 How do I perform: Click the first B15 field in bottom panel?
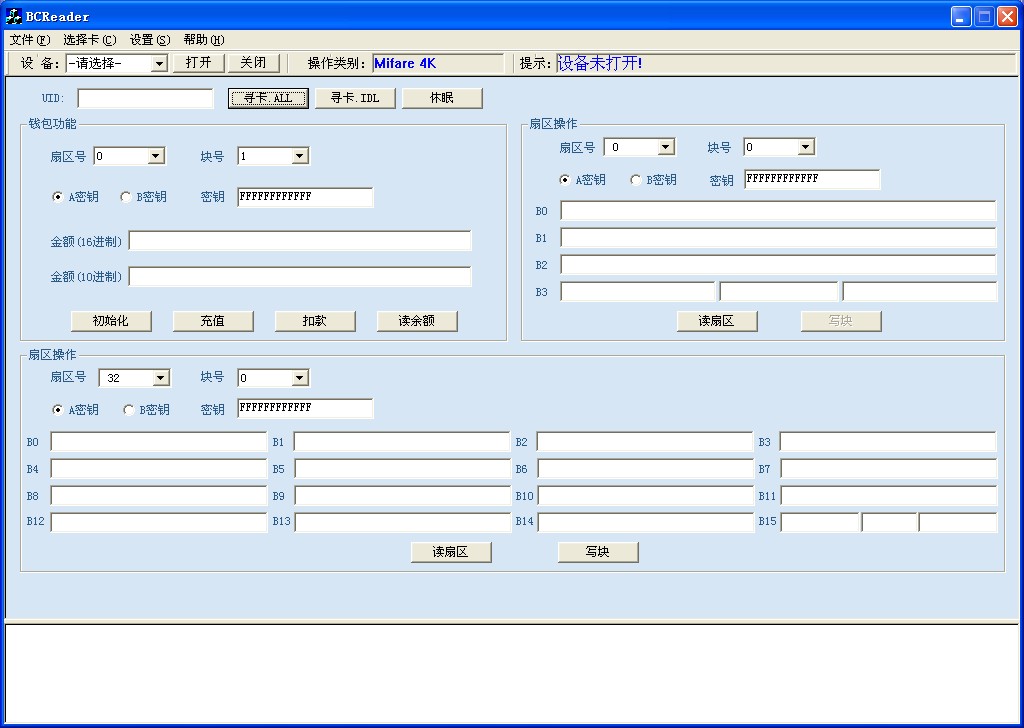tap(820, 522)
